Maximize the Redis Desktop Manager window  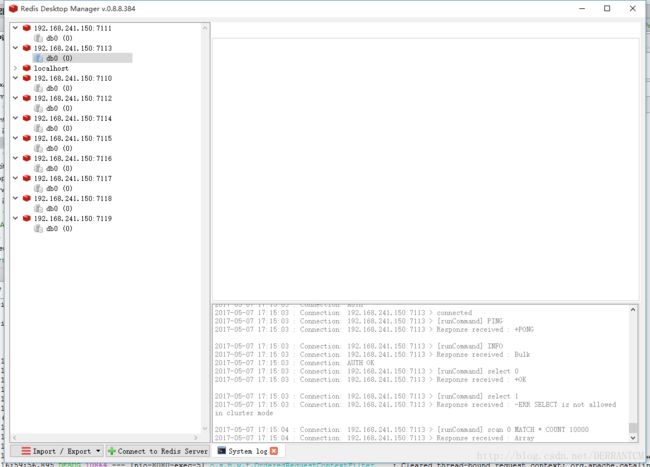coord(607,8)
